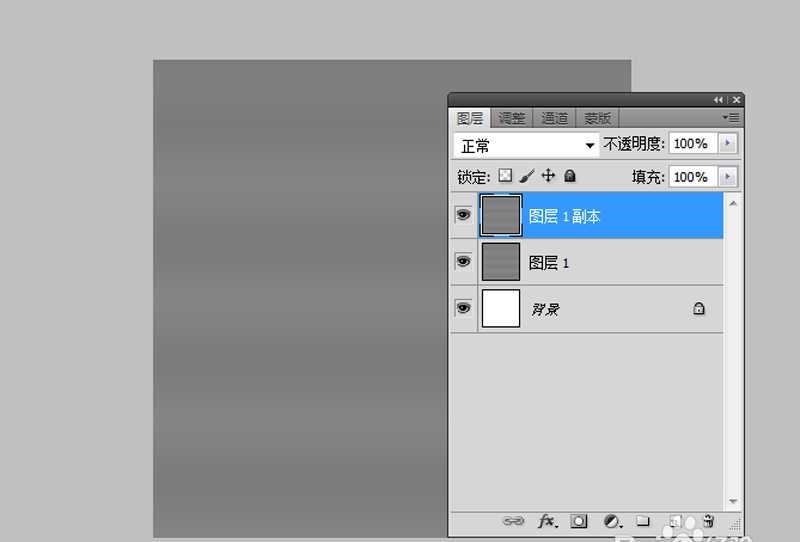Switch to the 通道 tab
Image resolution: width=800 pixels, height=542 pixels.
[555, 118]
